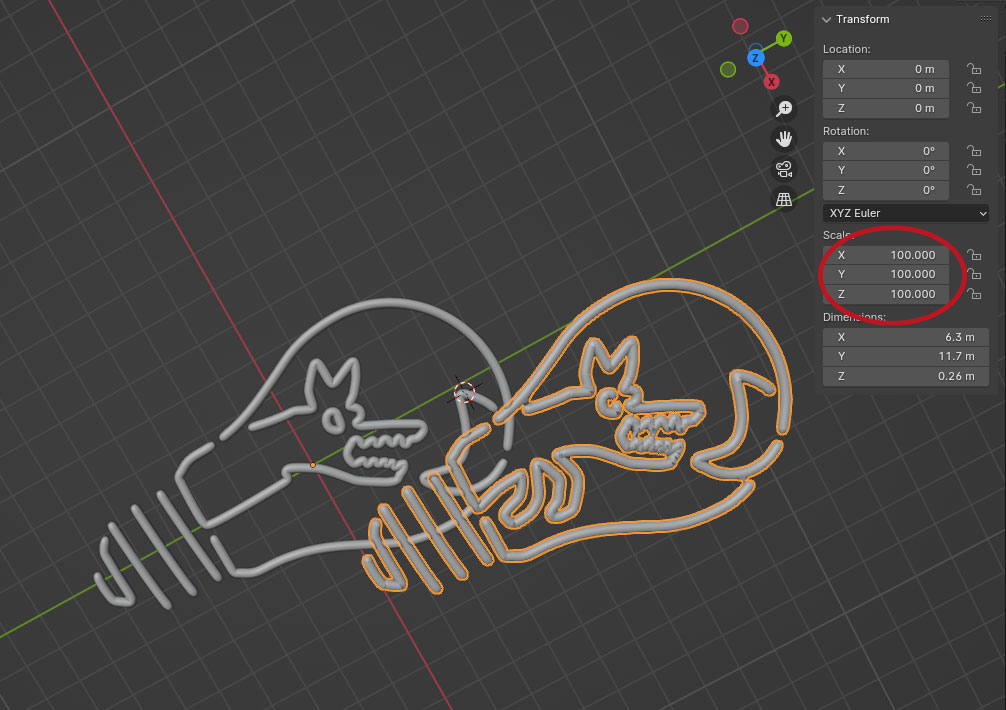Click the Scale X field
The width and height of the screenshot is (1006, 710).
pyautogui.click(x=885, y=255)
